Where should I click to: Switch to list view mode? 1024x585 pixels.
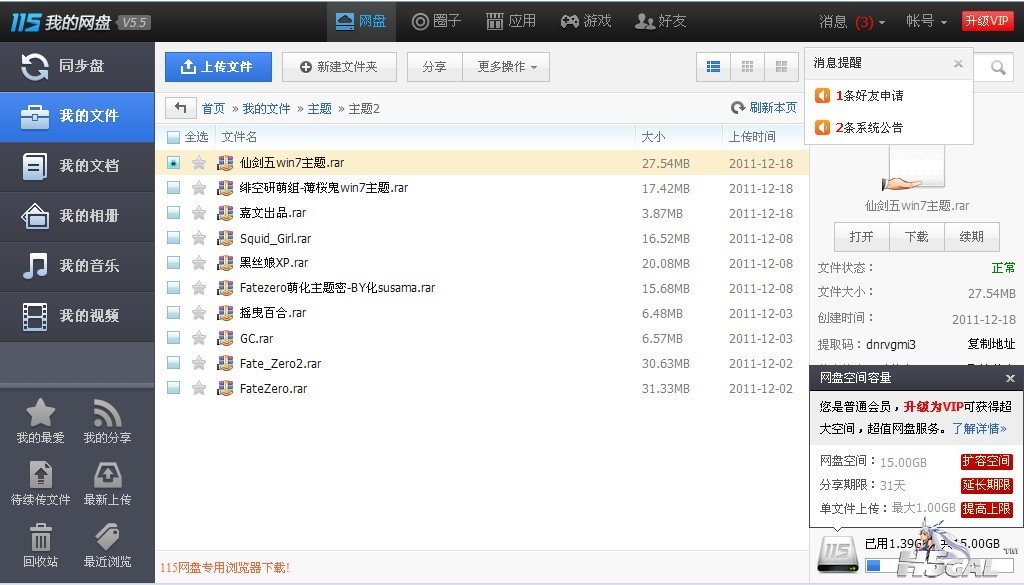click(x=714, y=67)
